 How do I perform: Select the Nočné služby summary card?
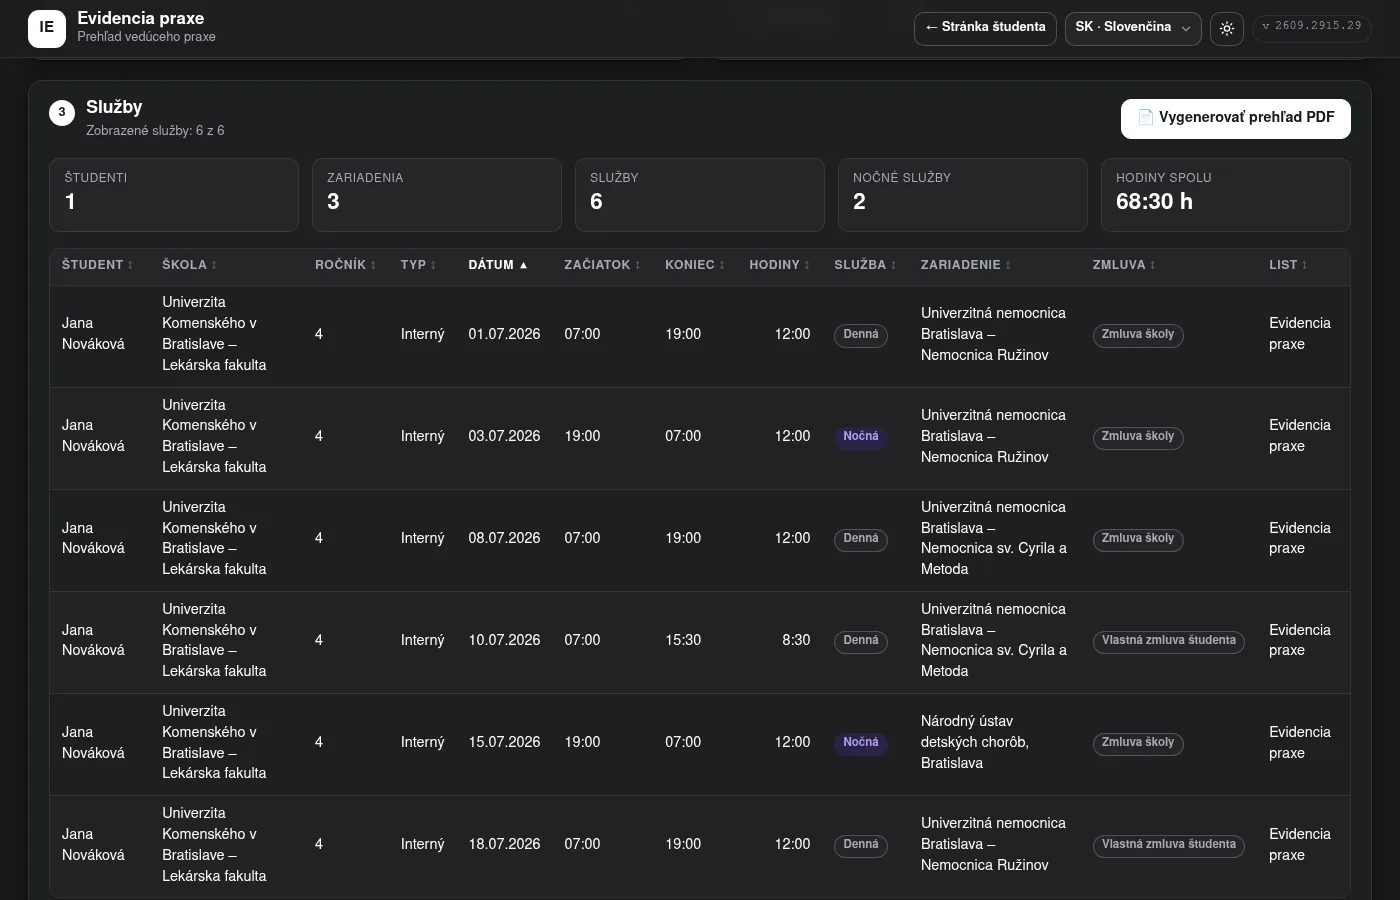(x=963, y=195)
